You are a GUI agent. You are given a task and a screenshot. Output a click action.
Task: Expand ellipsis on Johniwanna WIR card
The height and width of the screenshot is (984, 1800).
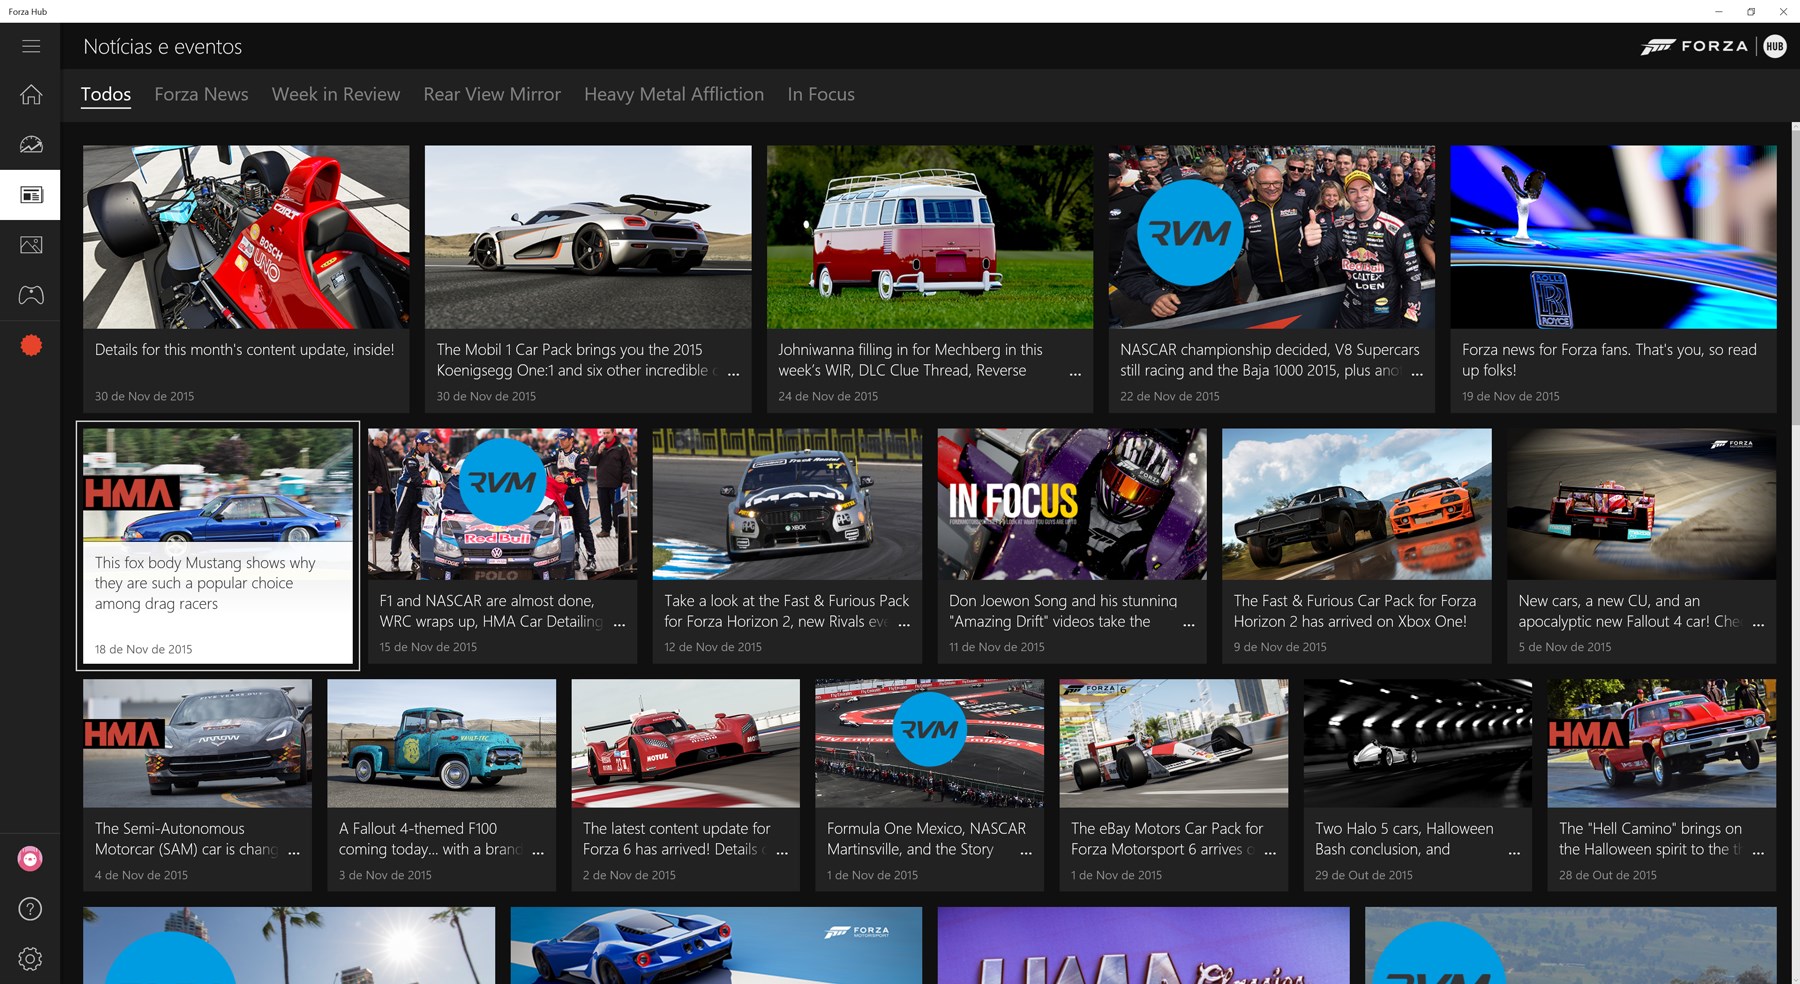click(x=1075, y=373)
